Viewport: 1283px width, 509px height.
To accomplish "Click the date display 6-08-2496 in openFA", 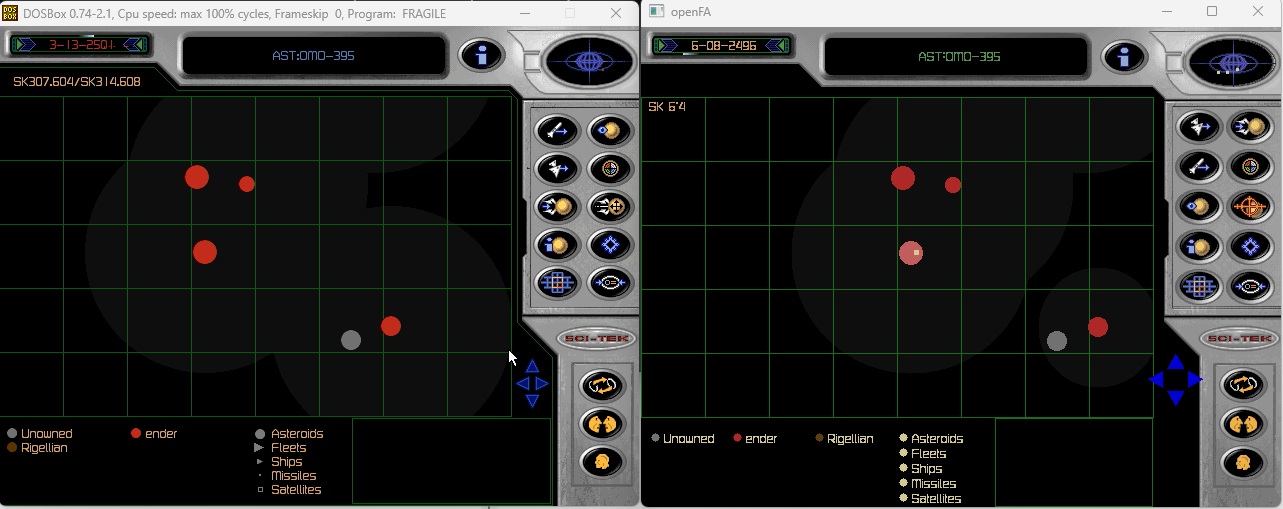I will coord(723,45).
